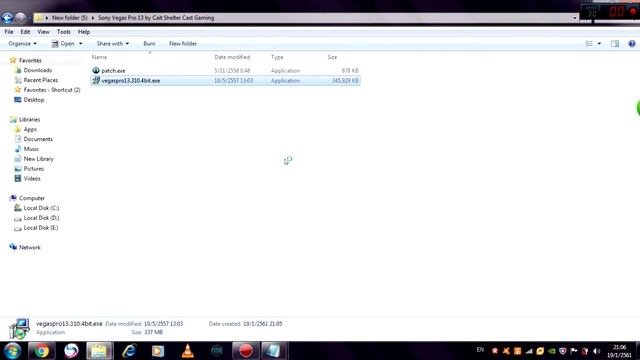Change view with the view icon
The height and width of the screenshot is (360, 640).
tap(589, 44)
